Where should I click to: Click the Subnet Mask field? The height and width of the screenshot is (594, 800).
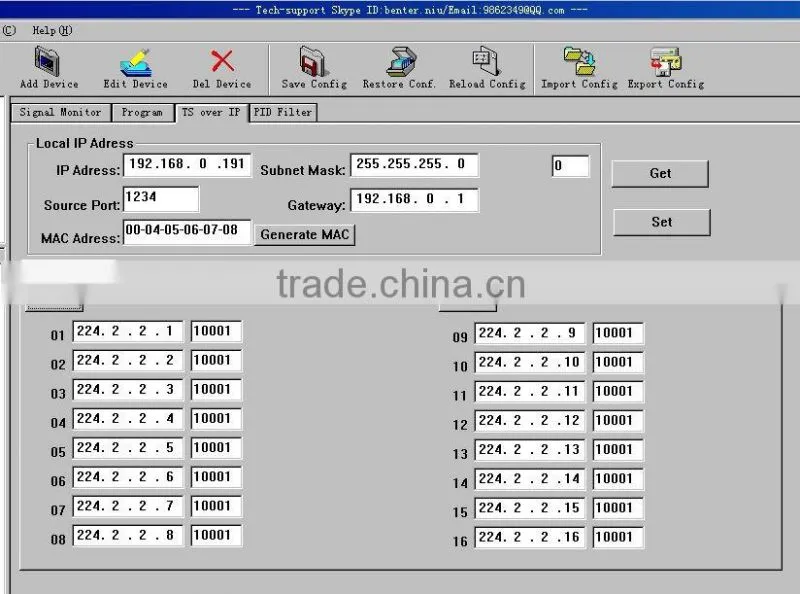(x=414, y=165)
